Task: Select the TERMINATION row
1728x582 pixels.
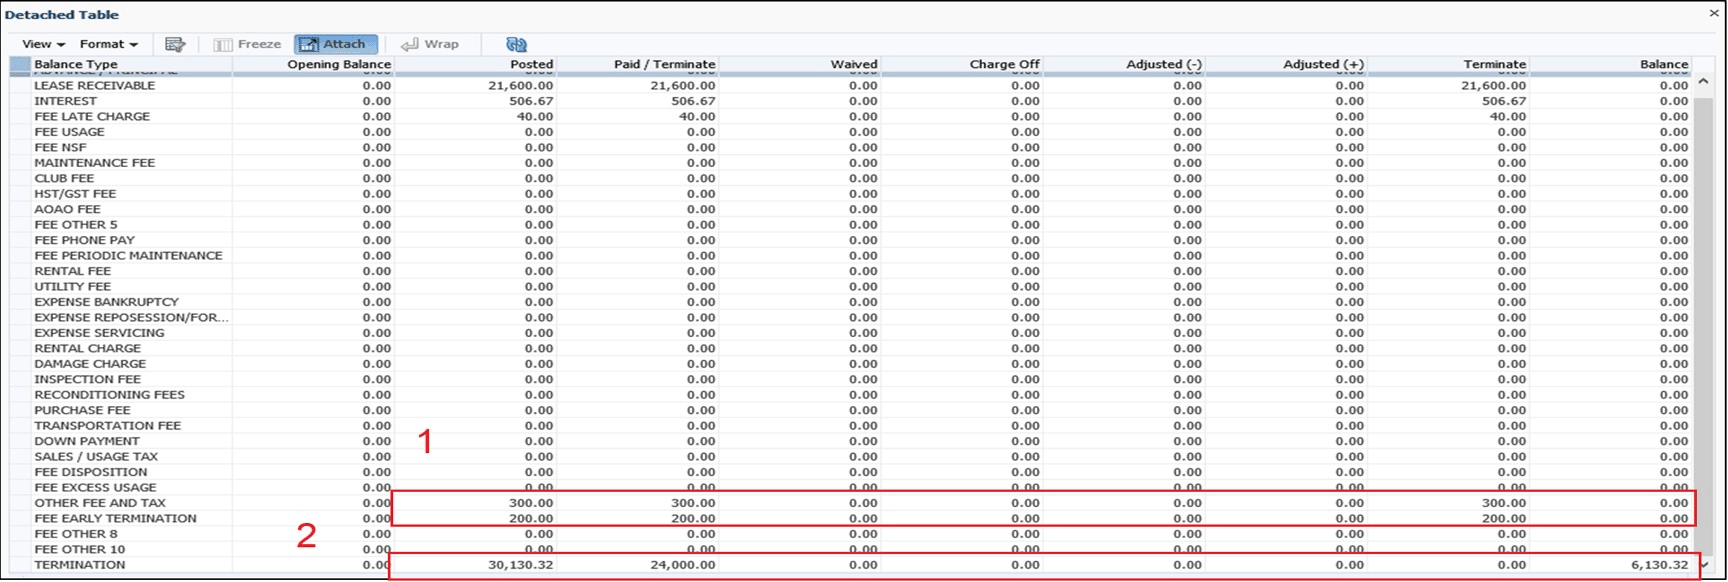Action: 850,566
